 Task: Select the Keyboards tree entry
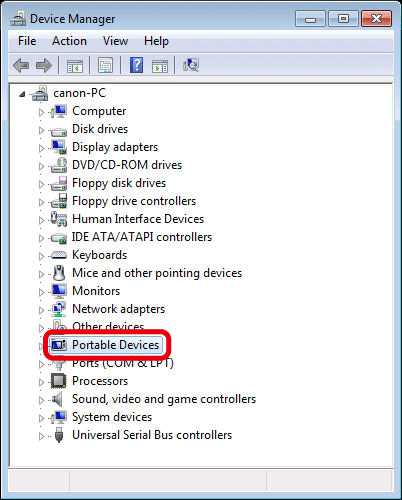(x=100, y=255)
